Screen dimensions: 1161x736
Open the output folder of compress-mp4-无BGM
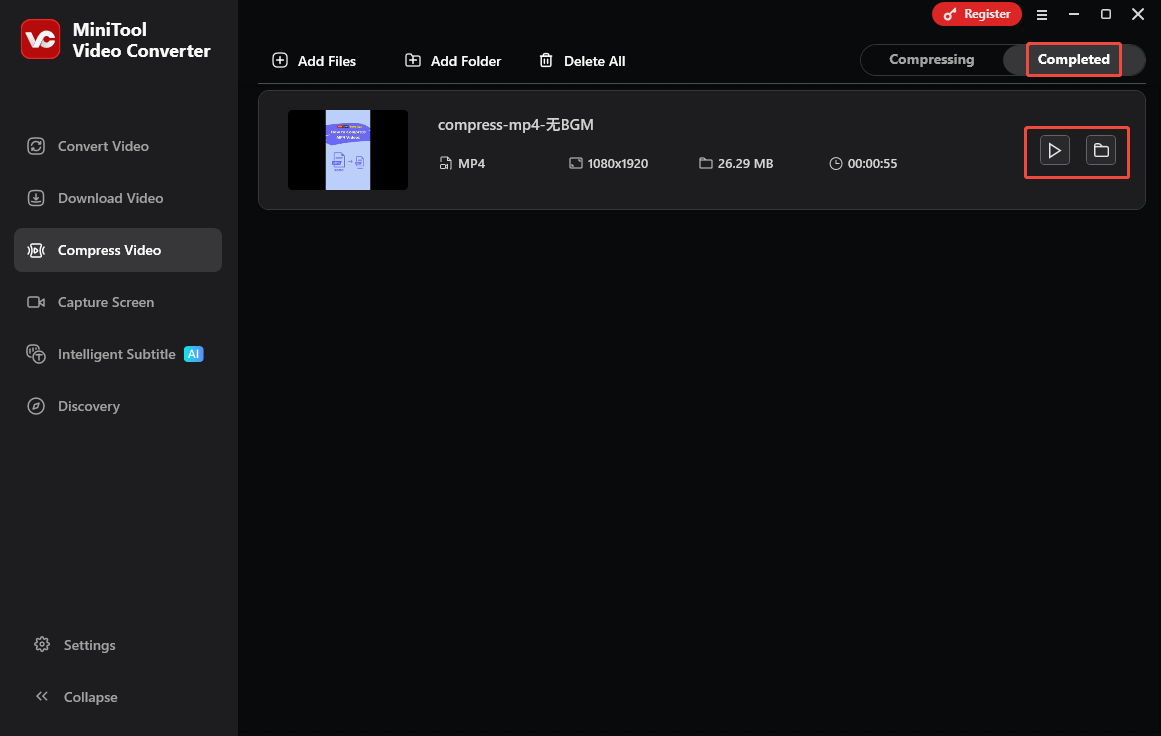(1101, 150)
